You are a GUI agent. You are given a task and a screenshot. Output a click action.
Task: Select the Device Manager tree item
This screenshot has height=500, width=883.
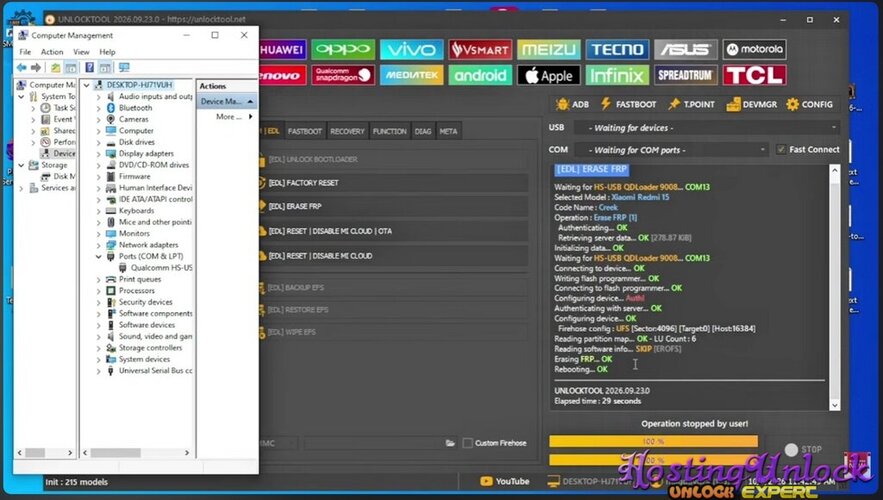tap(59, 154)
